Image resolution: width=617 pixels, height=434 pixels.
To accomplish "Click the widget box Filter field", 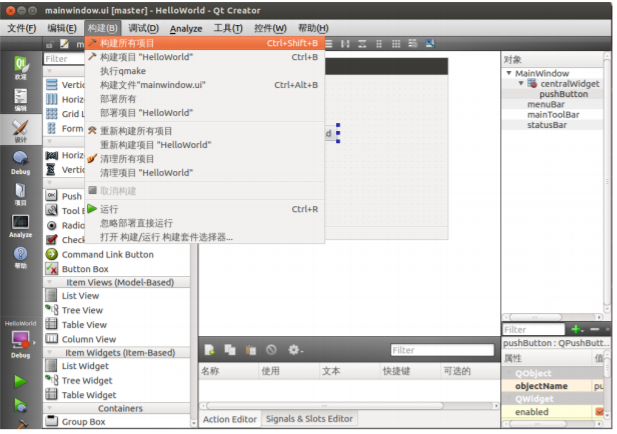I will click(64, 59).
